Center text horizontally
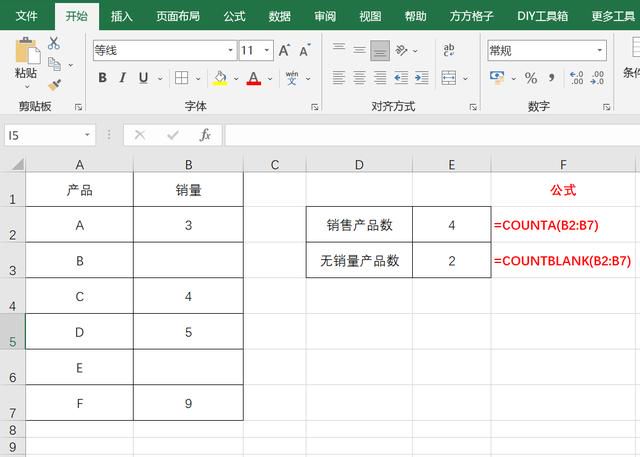The width and height of the screenshot is (640, 457). point(359,78)
